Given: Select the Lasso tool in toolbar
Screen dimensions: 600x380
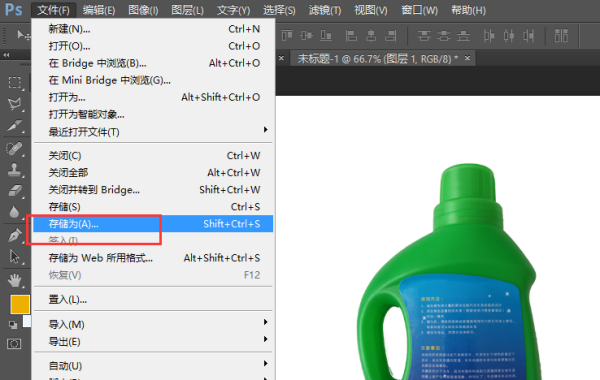Looking at the screenshot, I should 15,104.
